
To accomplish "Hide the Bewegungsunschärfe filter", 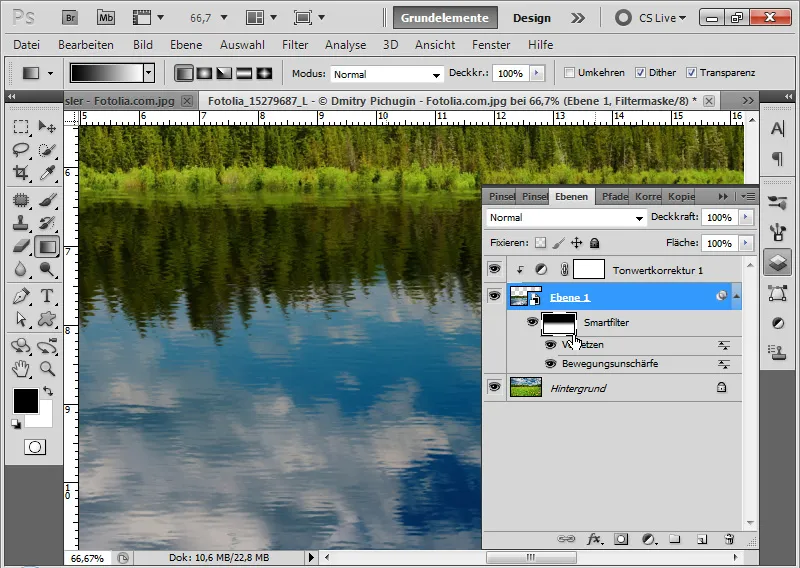I will [550, 364].
